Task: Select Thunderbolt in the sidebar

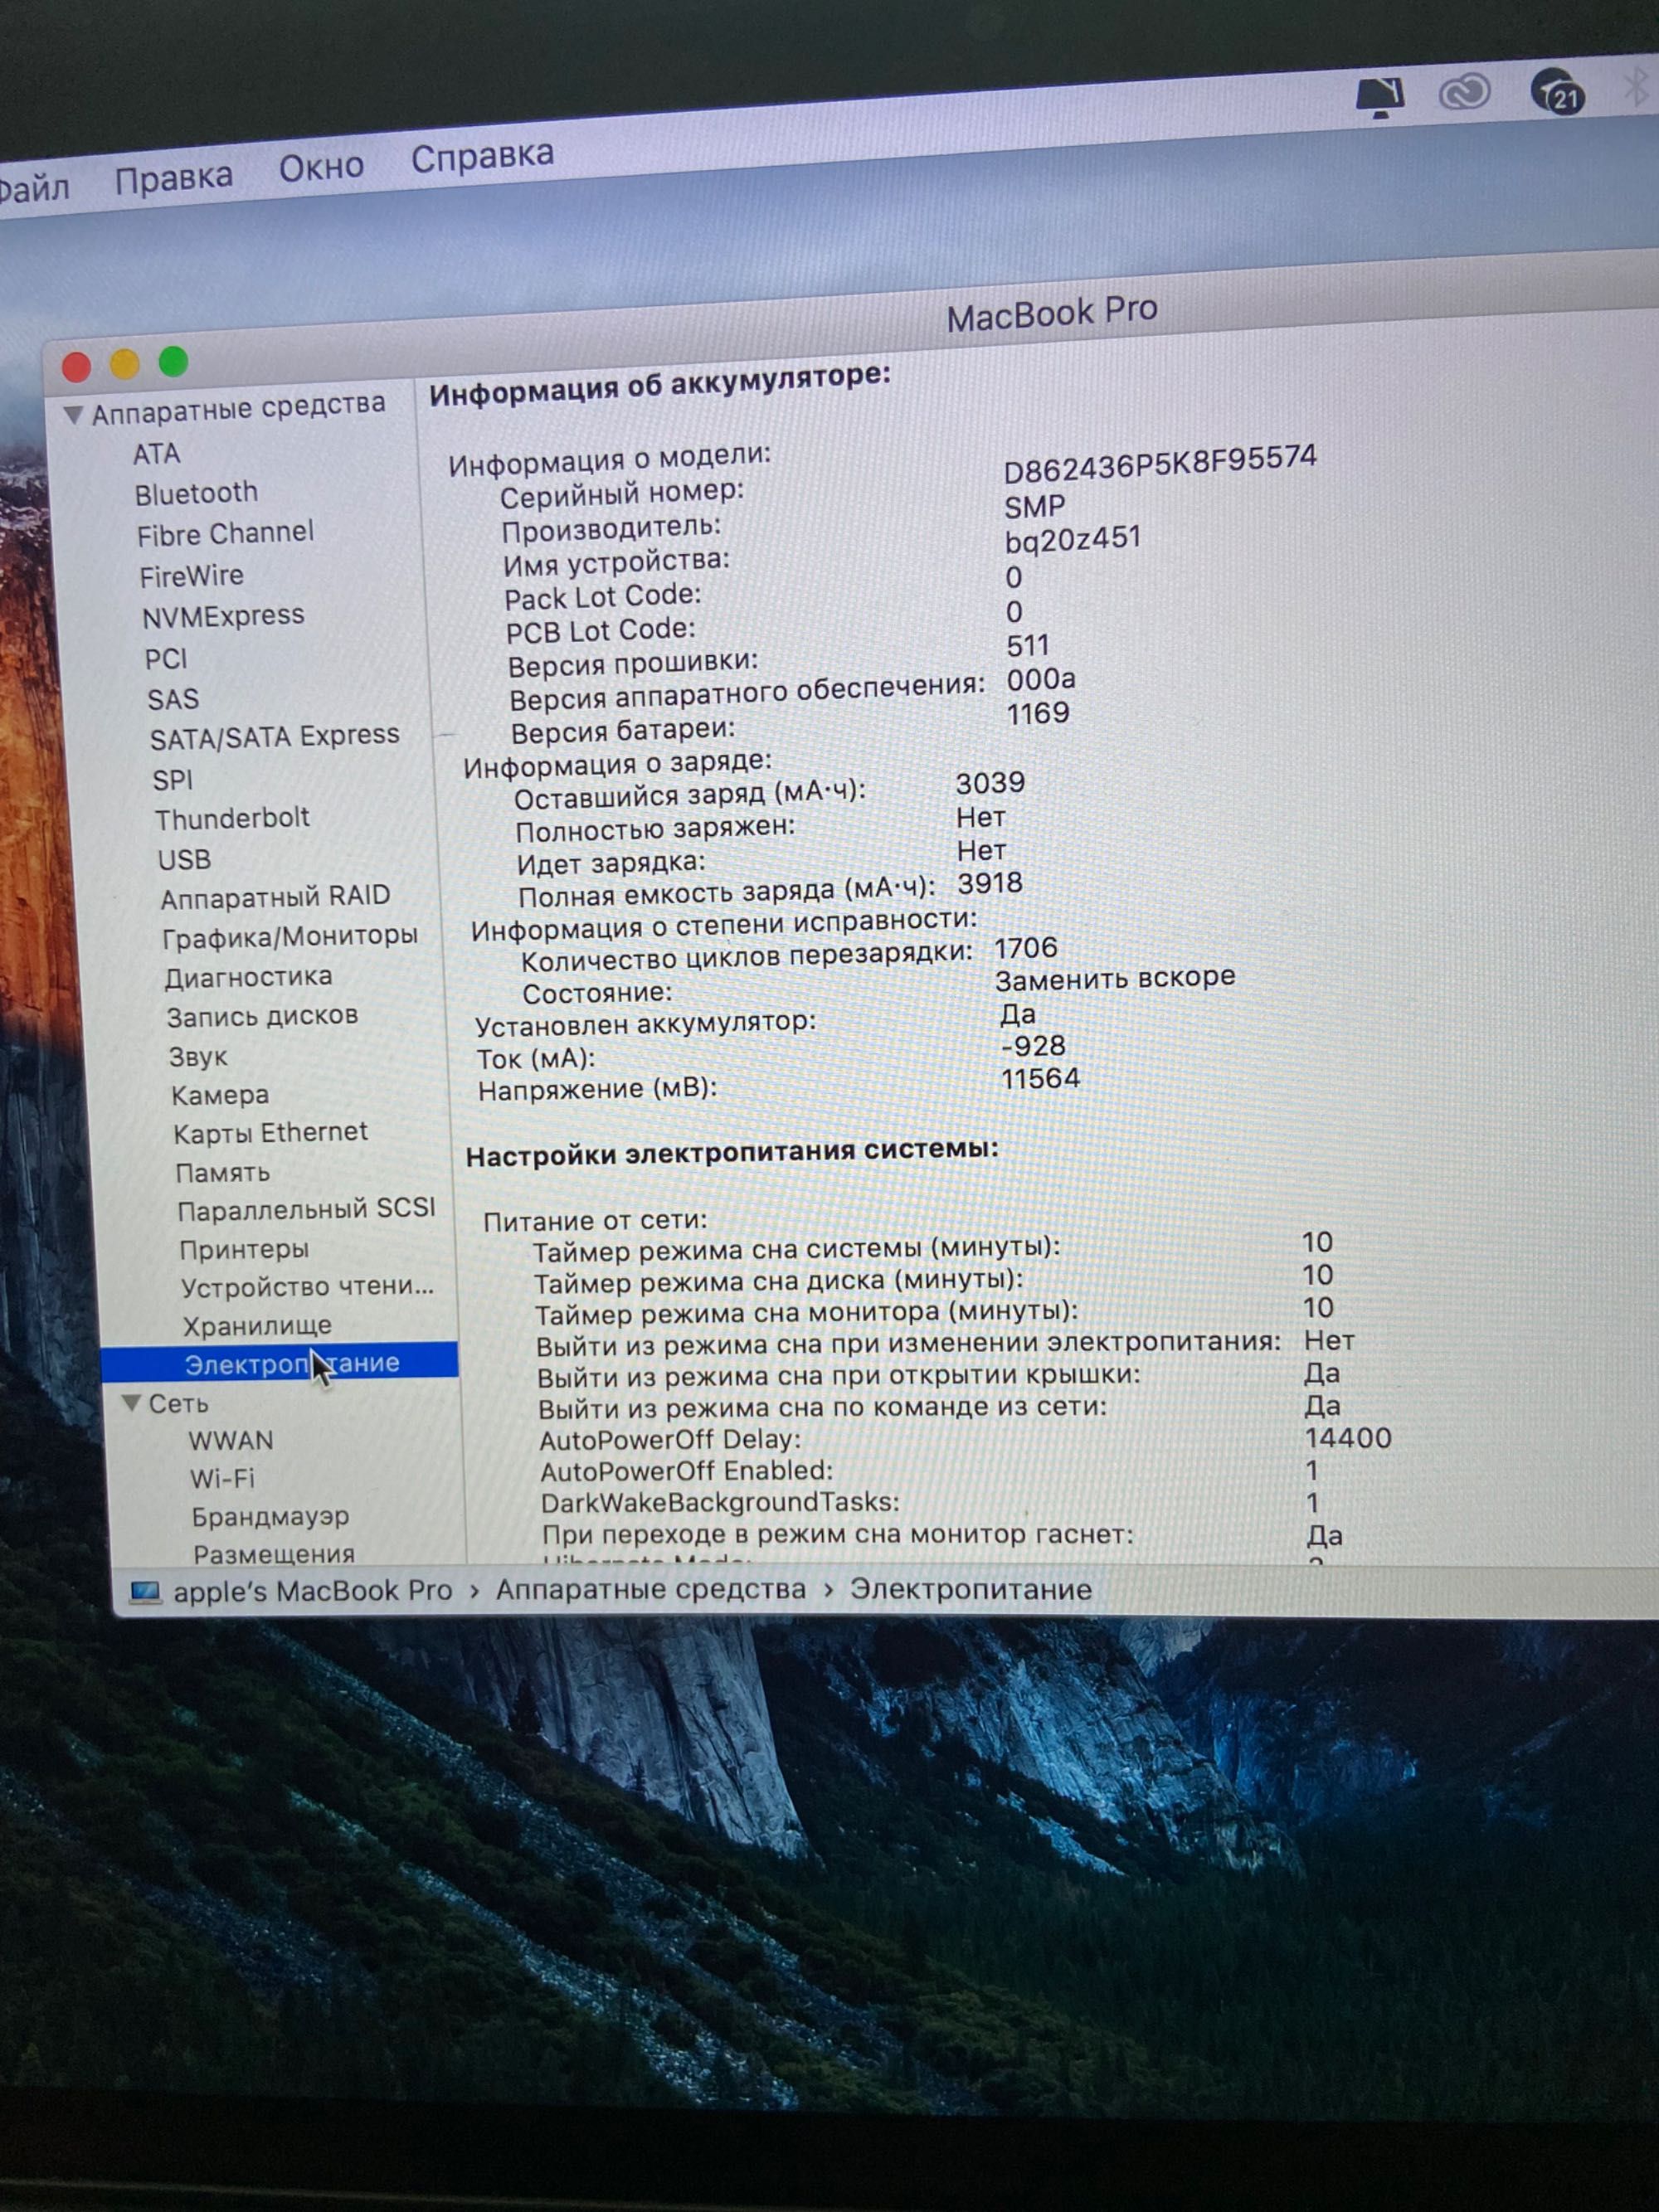Action: tap(232, 819)
